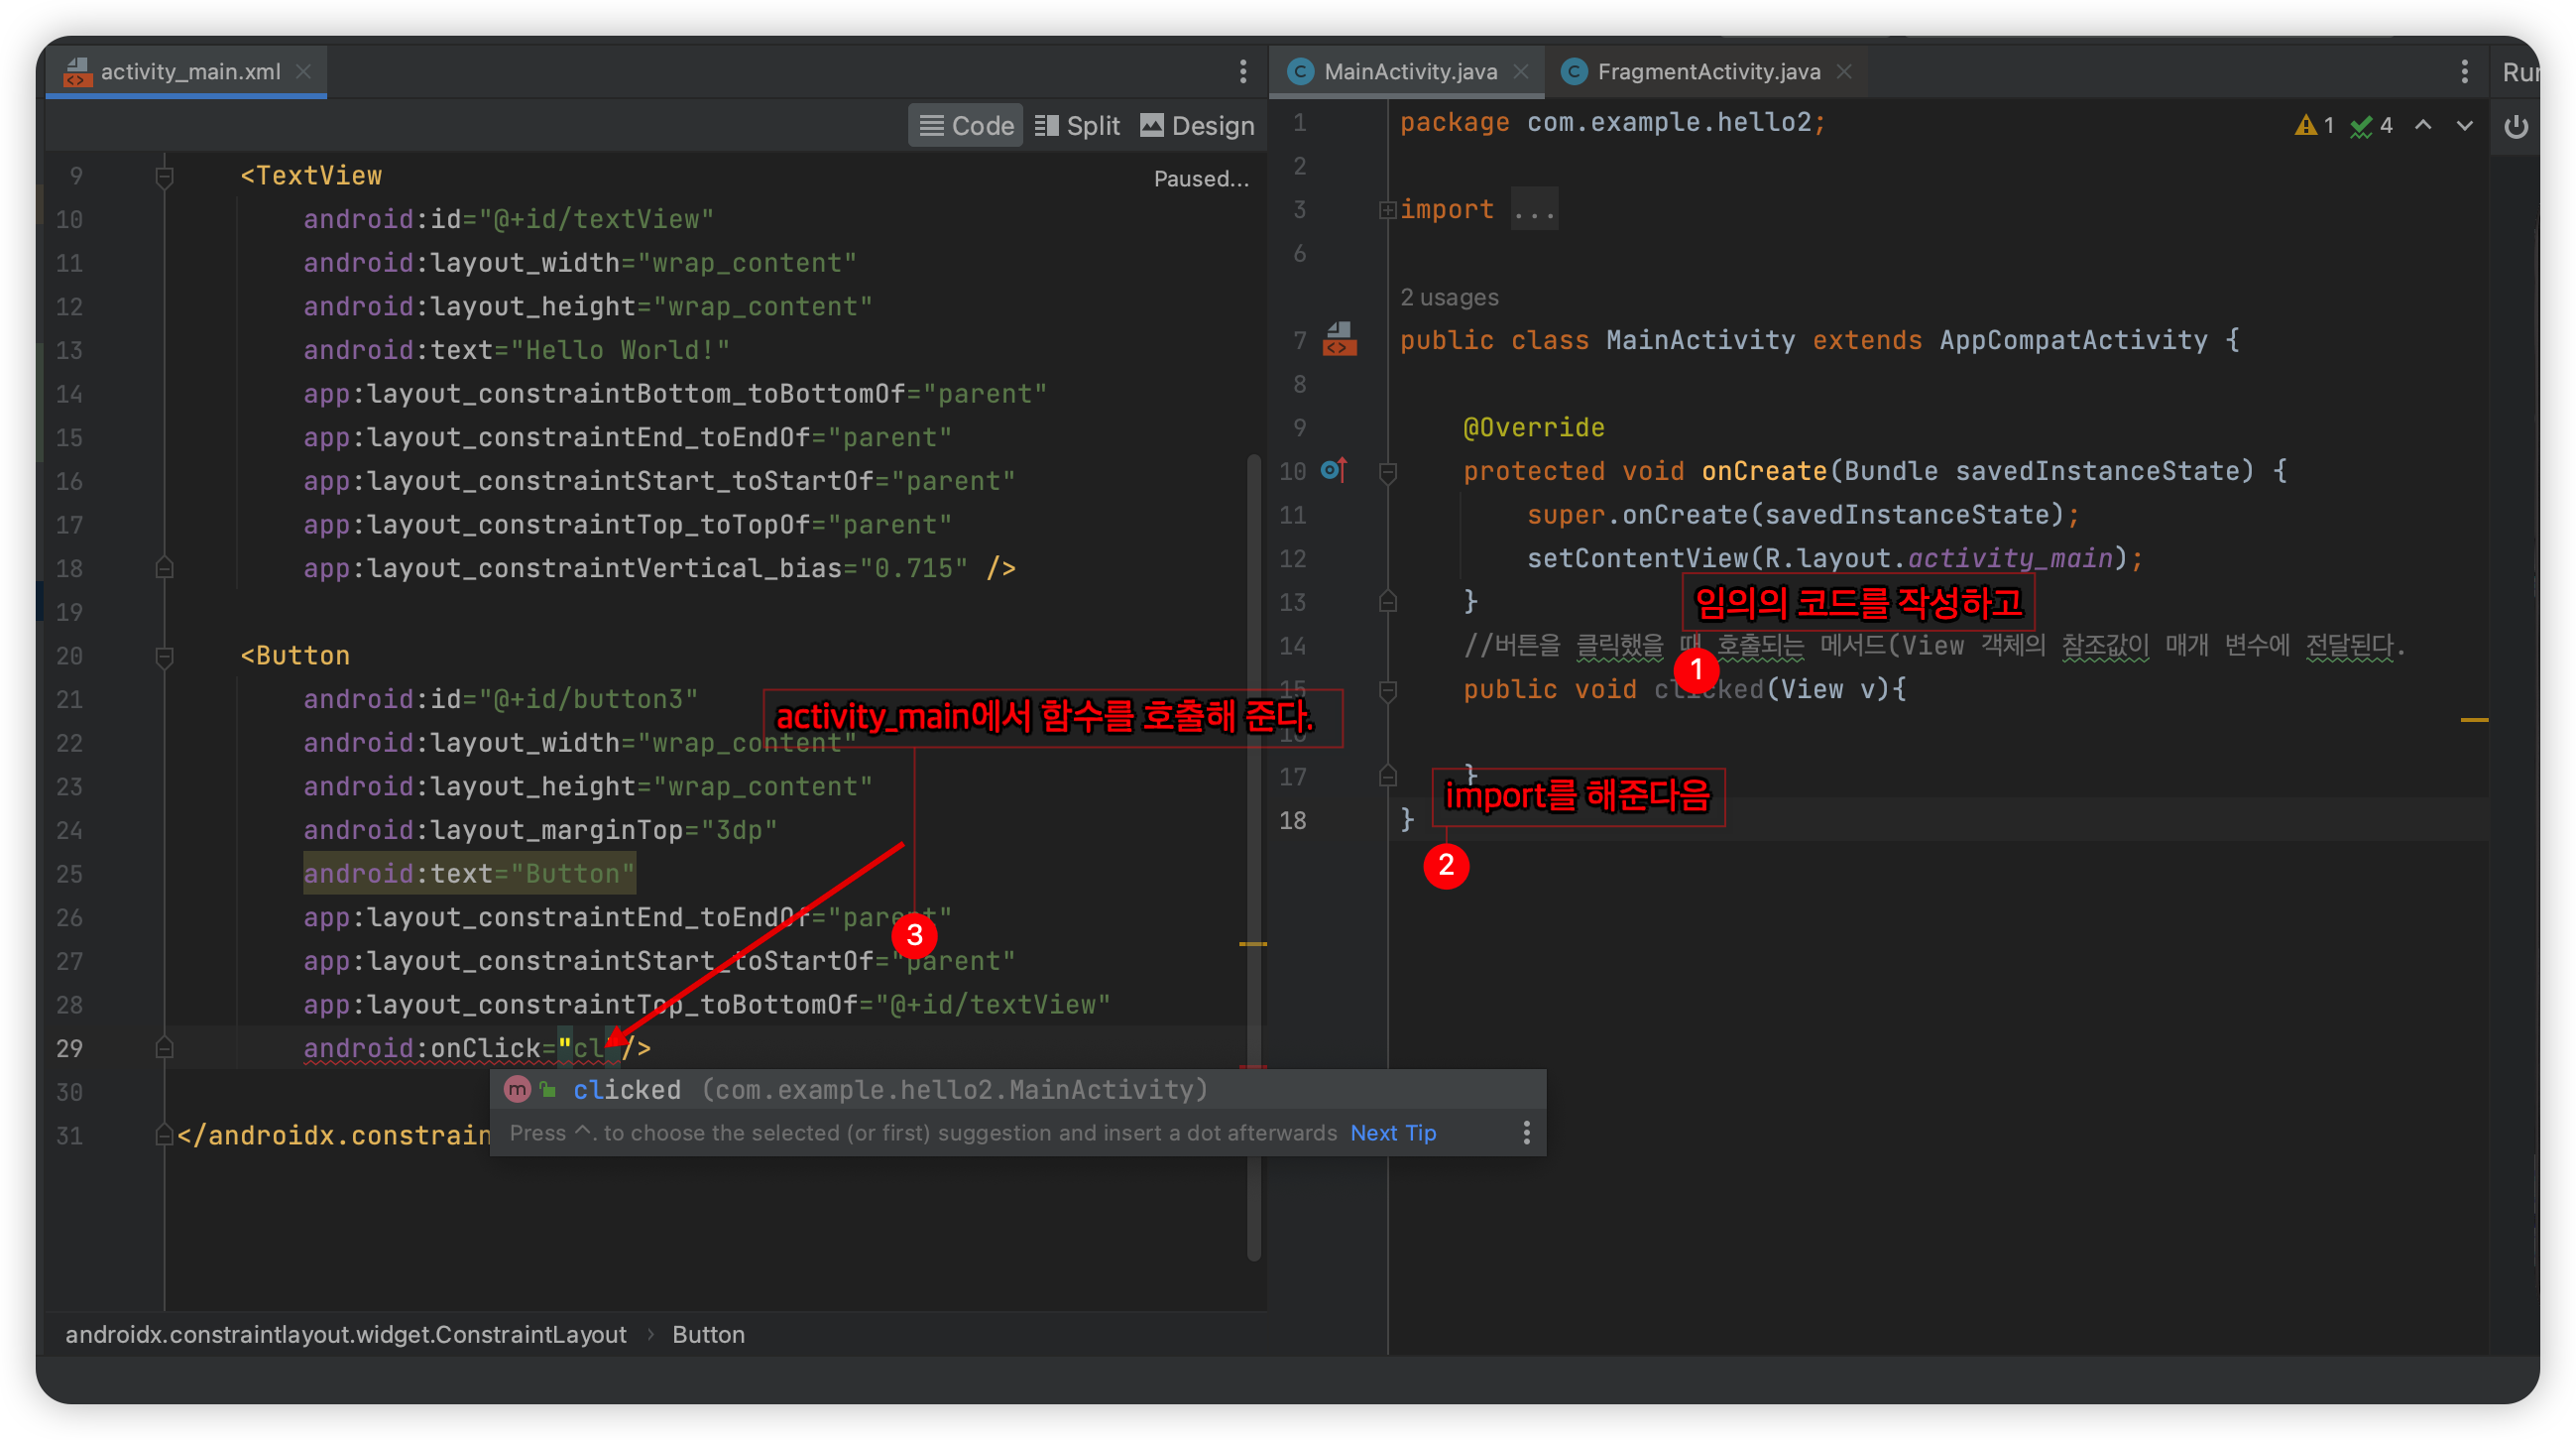This screenshot has height=1440, width=2576.
Task: Open left editor tab options menu
Action: 1243,72
